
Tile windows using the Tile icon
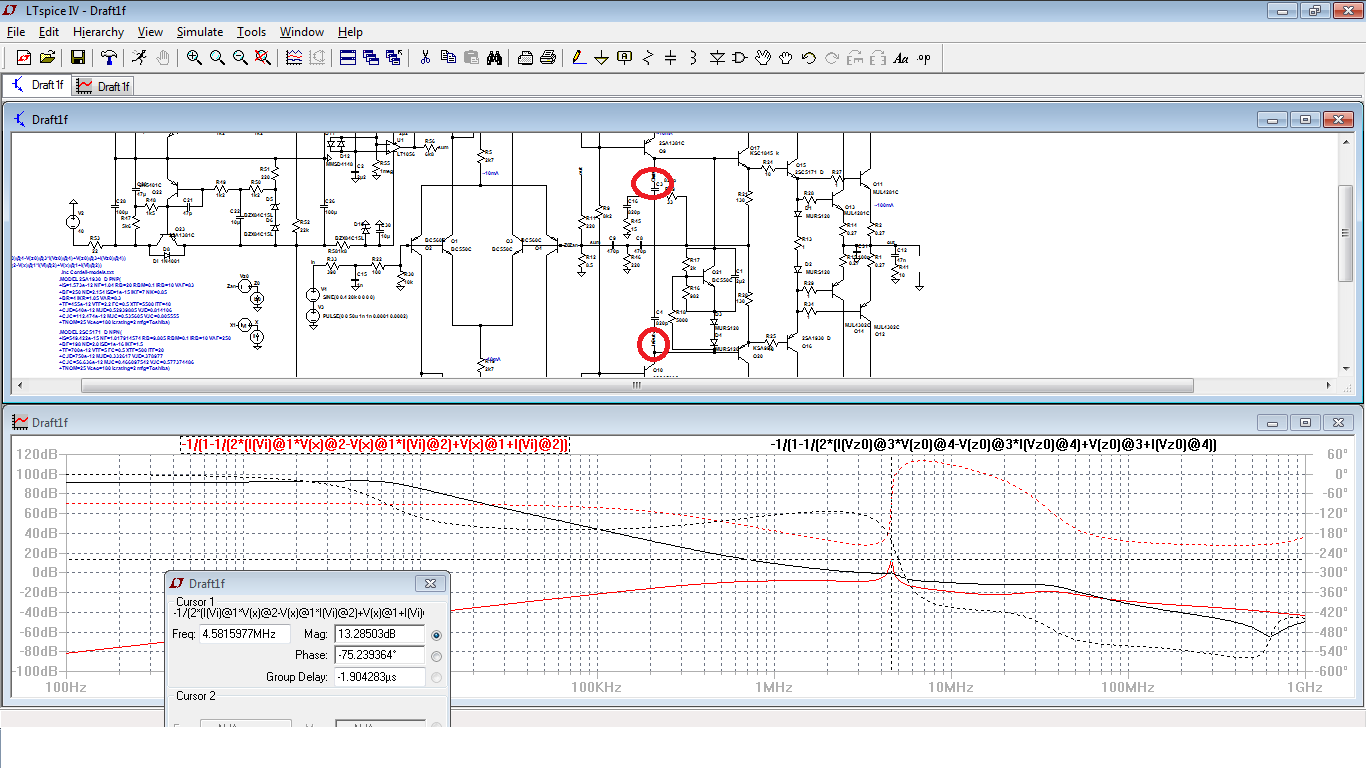point(348,58)
